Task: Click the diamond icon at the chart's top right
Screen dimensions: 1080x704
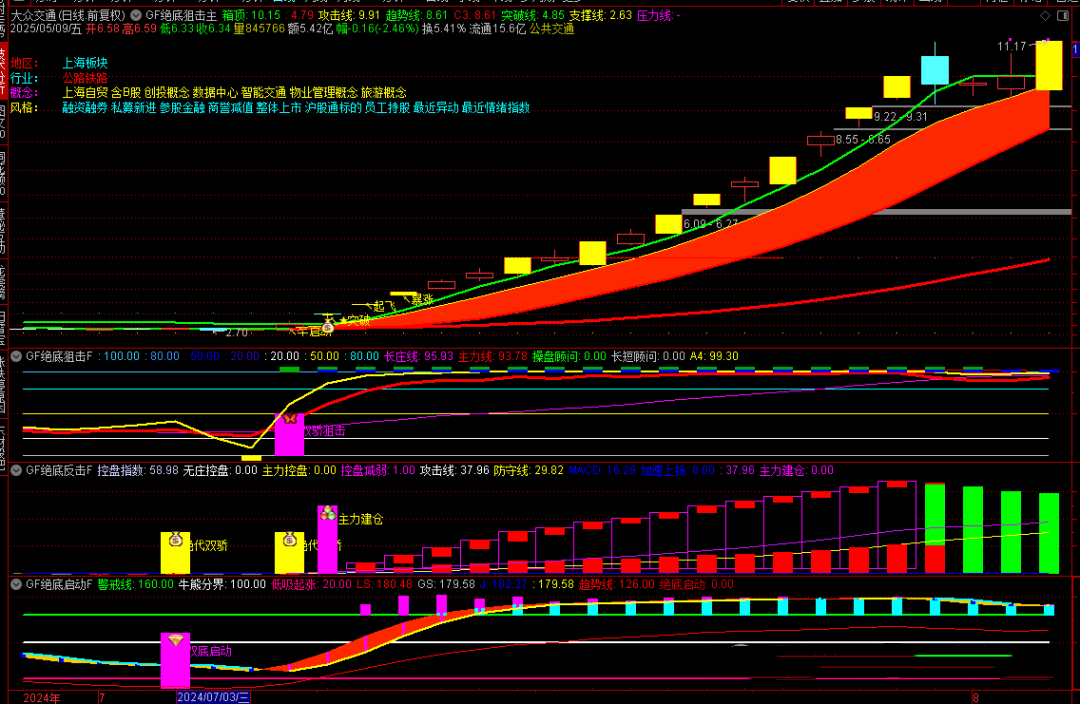Action: coord(1045,16)
